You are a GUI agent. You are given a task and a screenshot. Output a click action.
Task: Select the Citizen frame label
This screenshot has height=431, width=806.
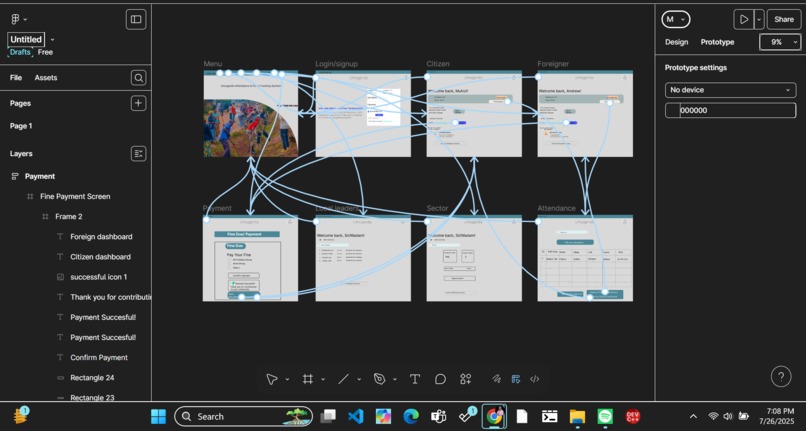coord(438,64)
